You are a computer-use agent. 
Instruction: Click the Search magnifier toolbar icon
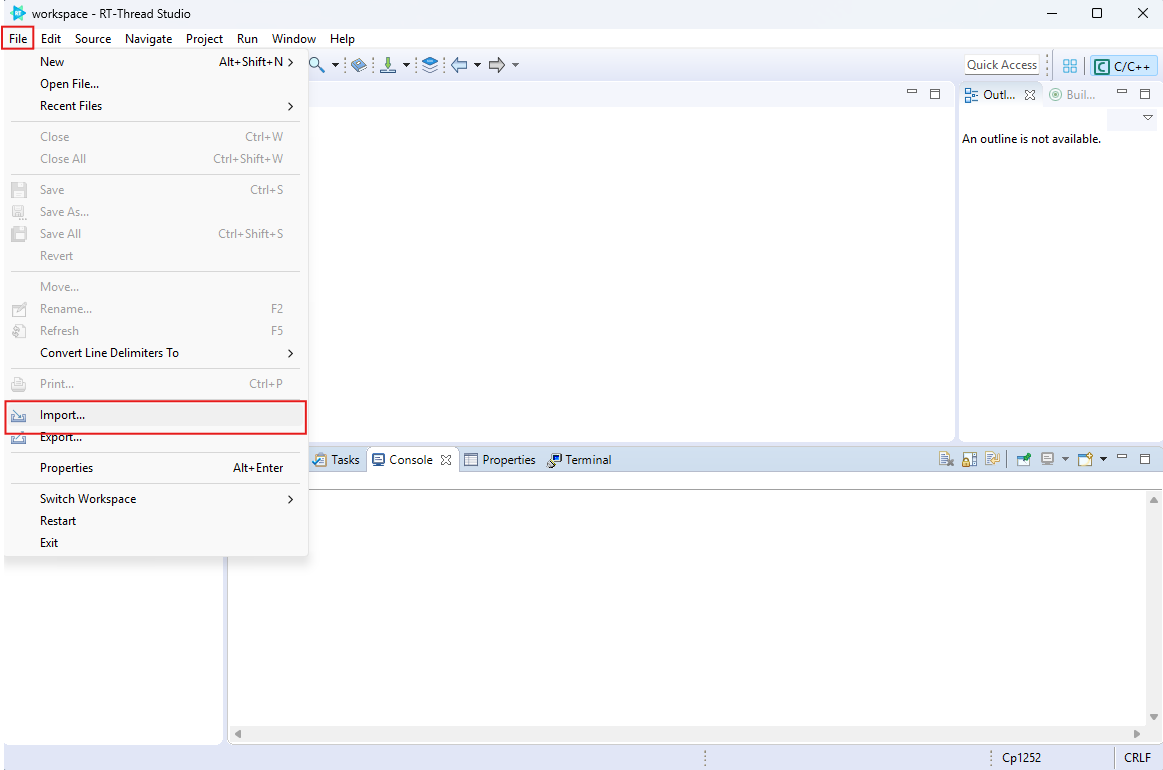click(x=316, y=65)
